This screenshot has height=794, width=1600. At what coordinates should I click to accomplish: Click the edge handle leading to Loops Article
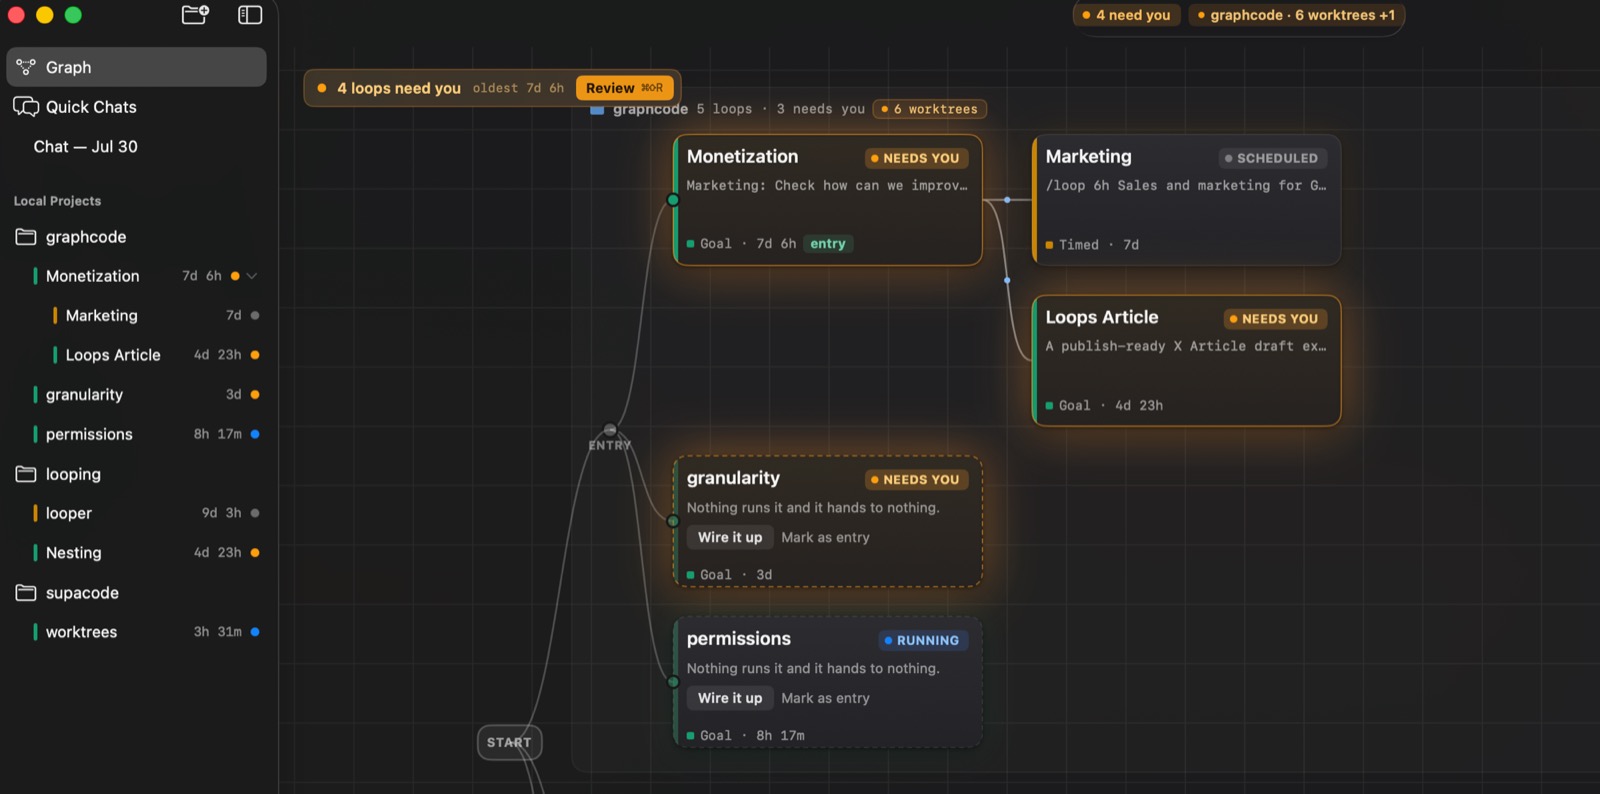1007,280
